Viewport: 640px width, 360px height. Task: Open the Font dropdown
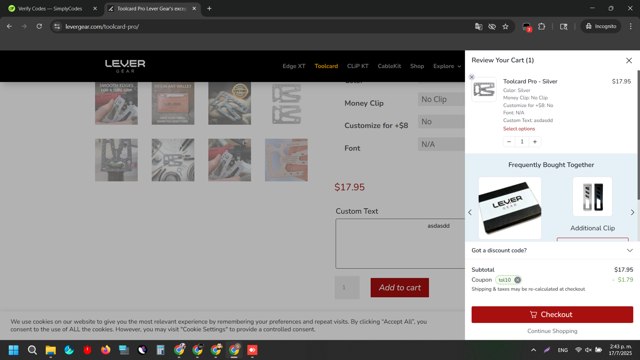[441, 144]
